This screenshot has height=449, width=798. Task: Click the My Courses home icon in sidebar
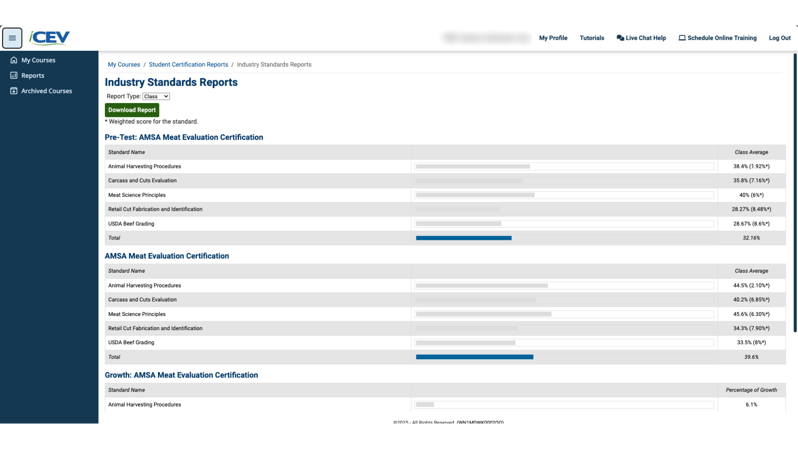tap(14, 60)
